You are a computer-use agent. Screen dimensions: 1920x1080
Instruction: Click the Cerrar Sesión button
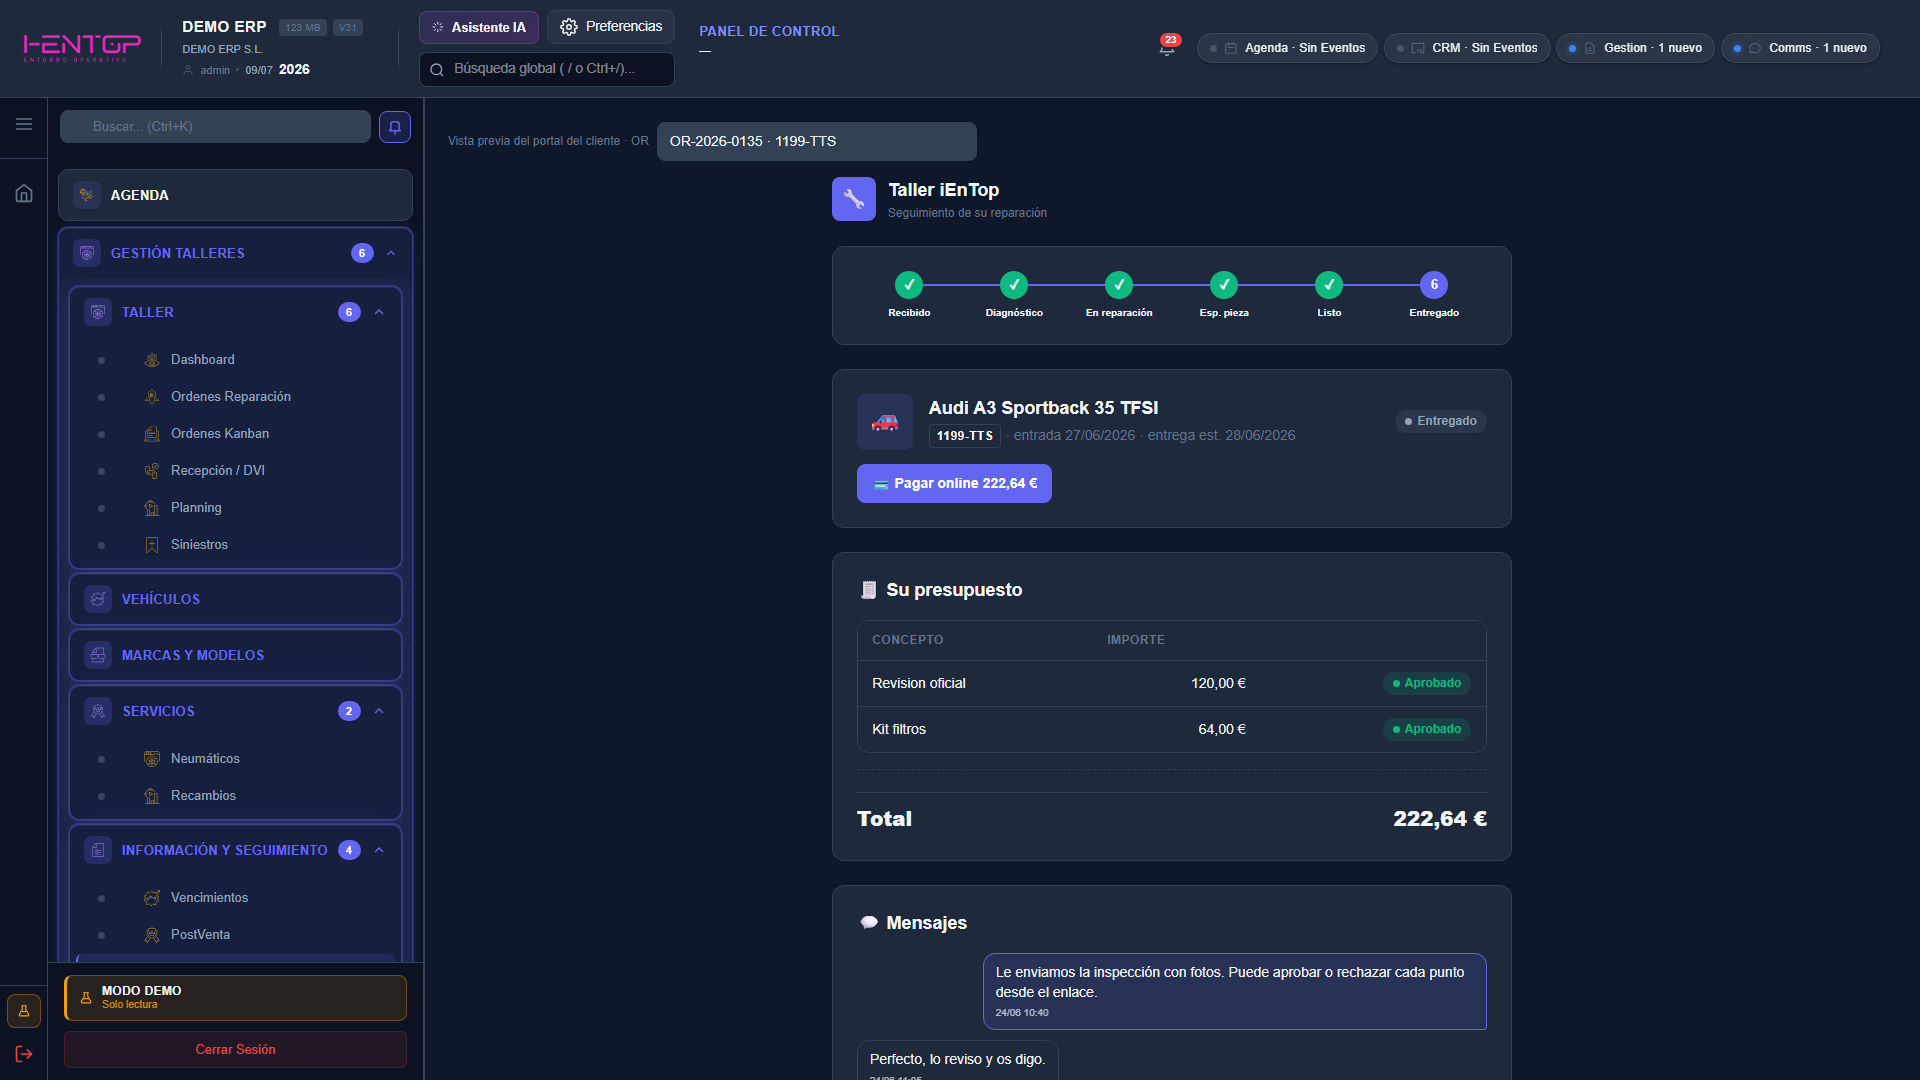coord(235,1049)
